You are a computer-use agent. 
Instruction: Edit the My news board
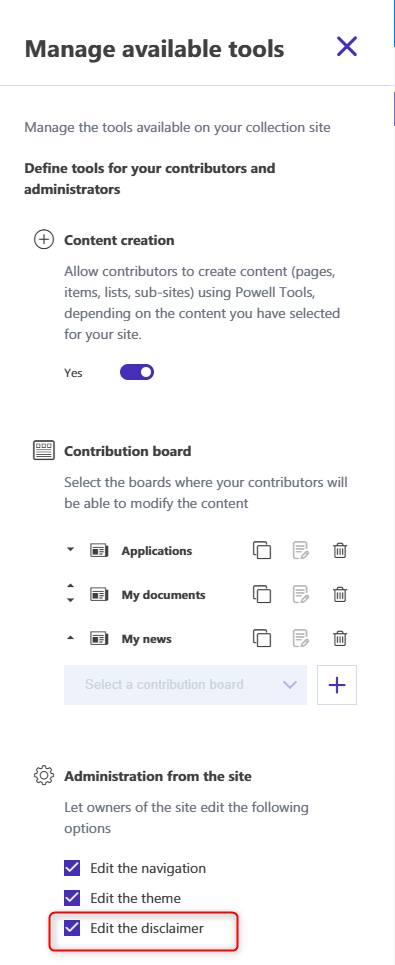tap(301, 639)
